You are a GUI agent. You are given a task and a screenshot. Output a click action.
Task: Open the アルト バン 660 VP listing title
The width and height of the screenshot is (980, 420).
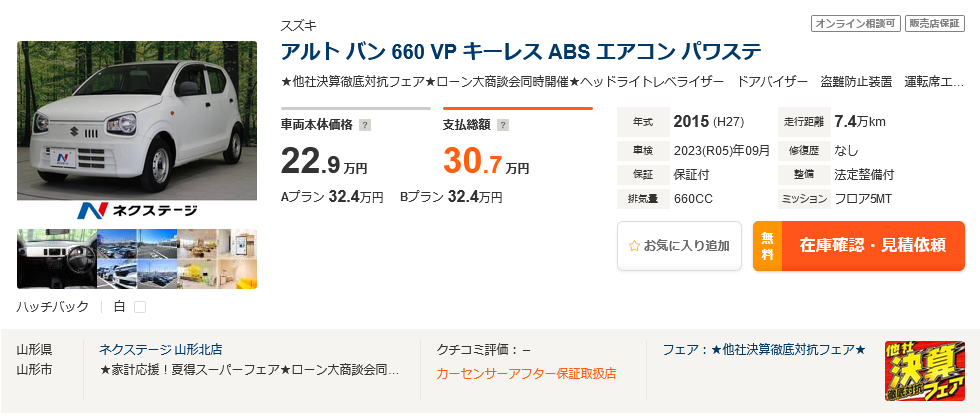[520, 51]
